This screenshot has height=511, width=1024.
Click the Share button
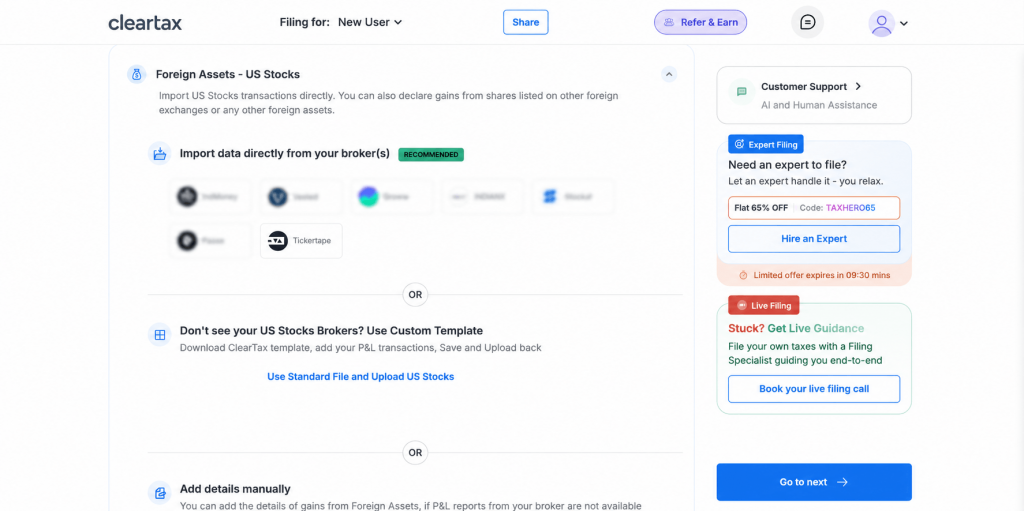pos(526,22)
